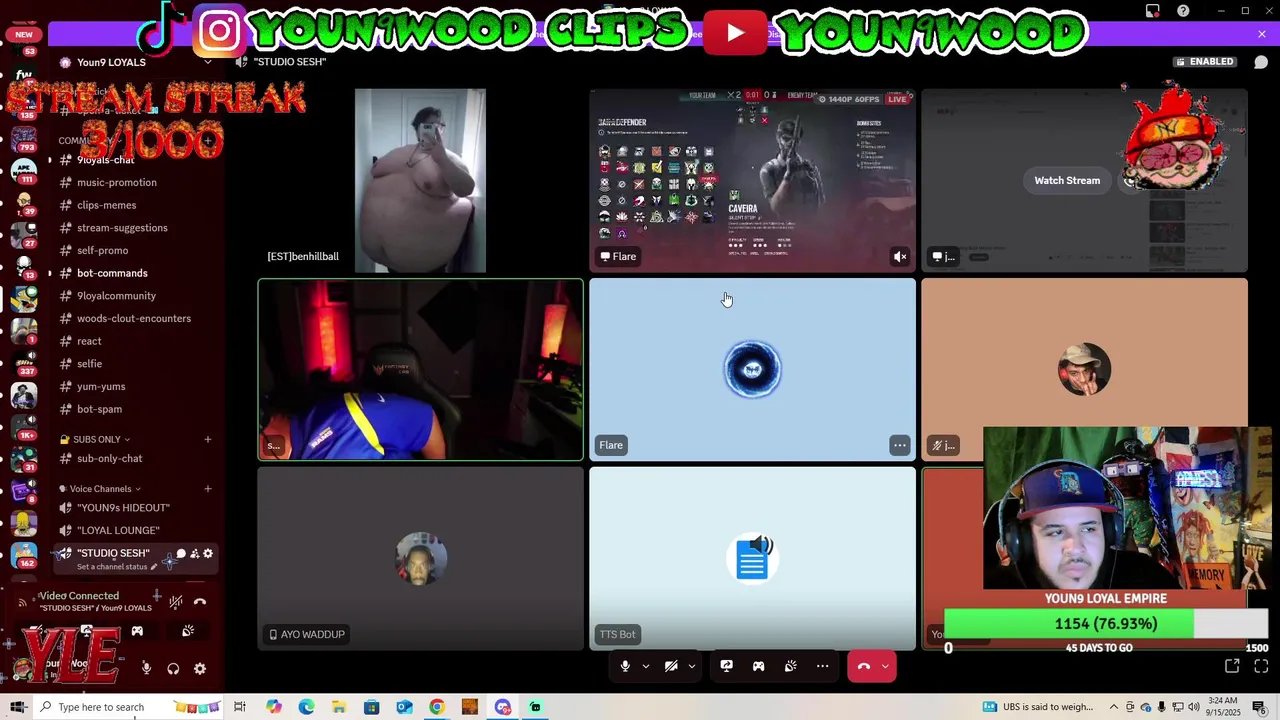The width and height of the screenshot is (1280, 720).
Task: Show voice channel chat bubble in header
Action: point(1261,62)
